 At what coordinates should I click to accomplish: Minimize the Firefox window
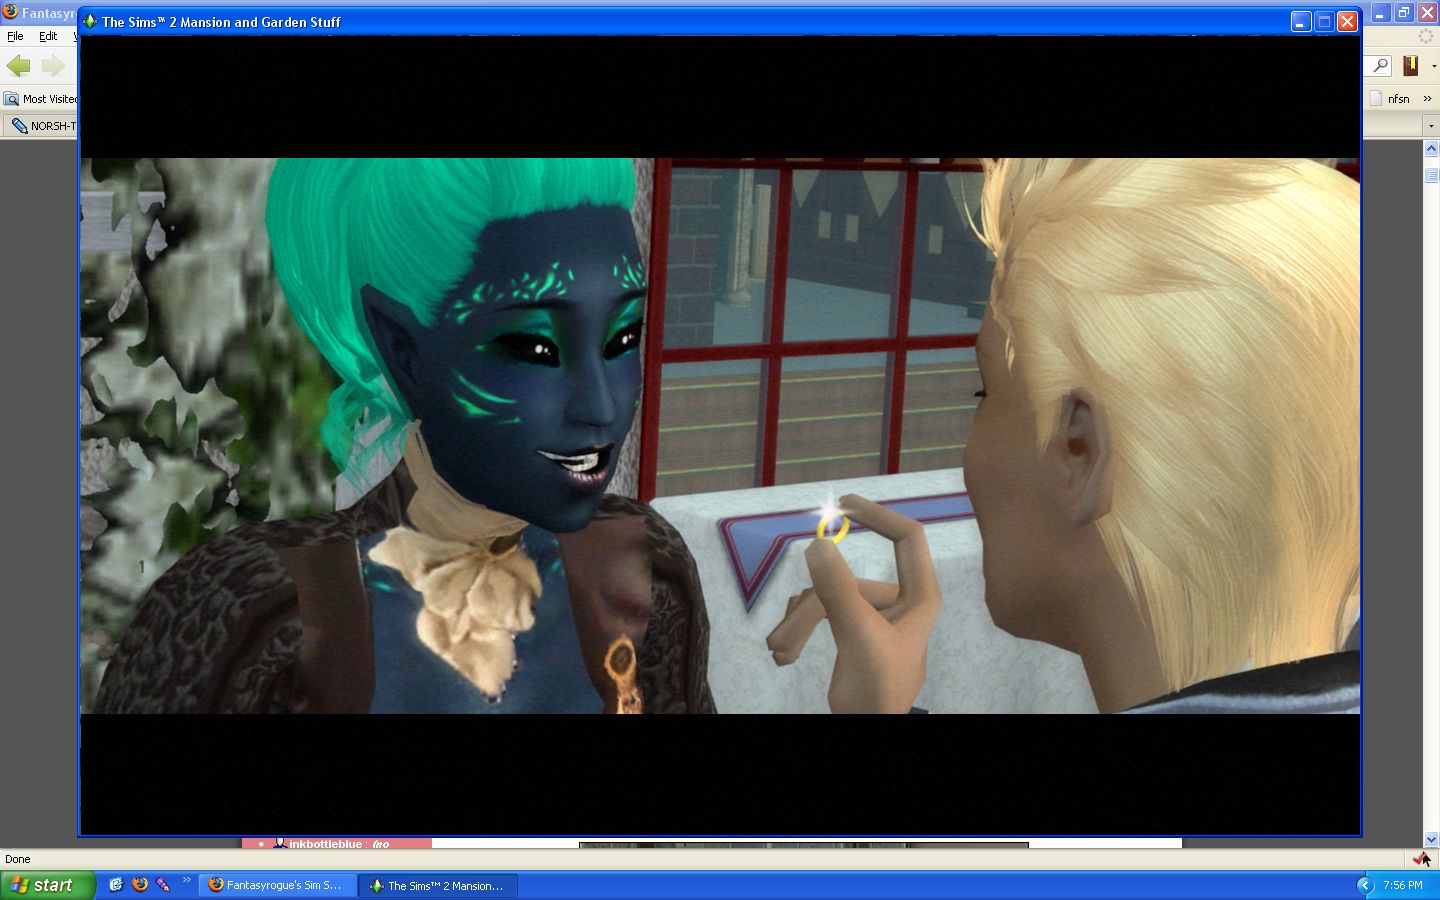click(x=1380, y=13)
